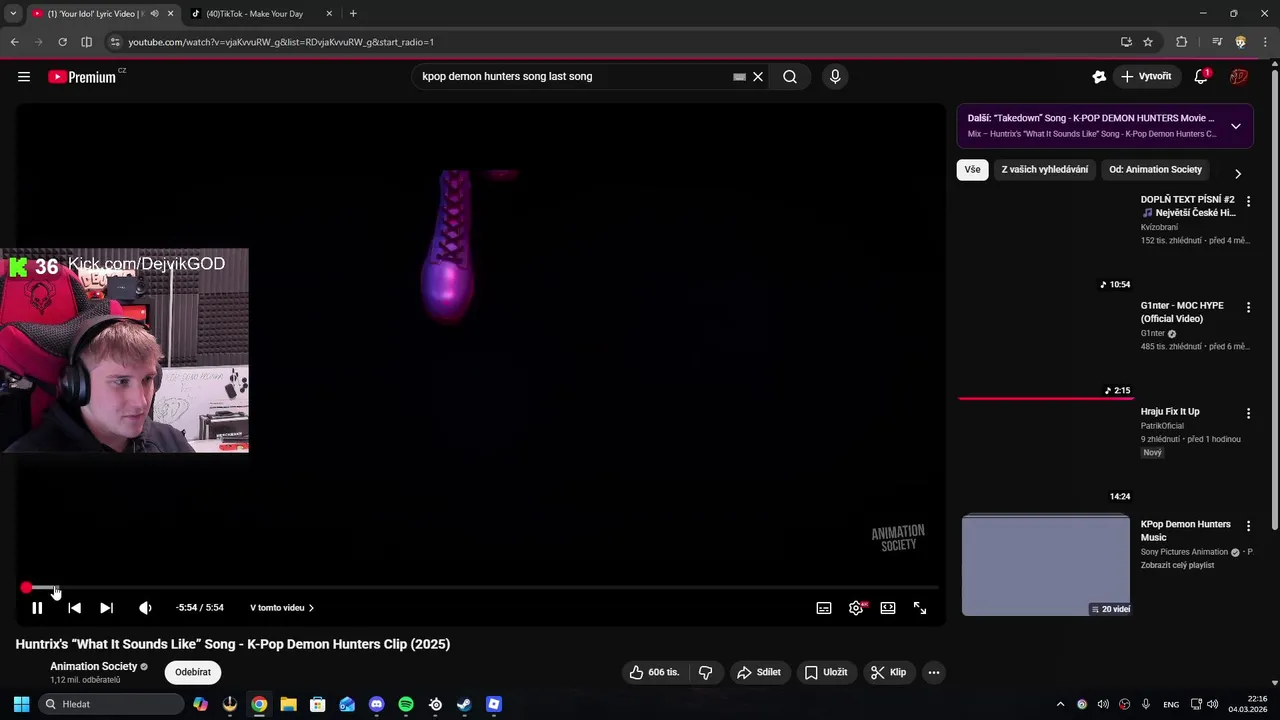Open Vytvořit create button
The width and height of the screenshot is (1280, 720).
pos(1147,77)
